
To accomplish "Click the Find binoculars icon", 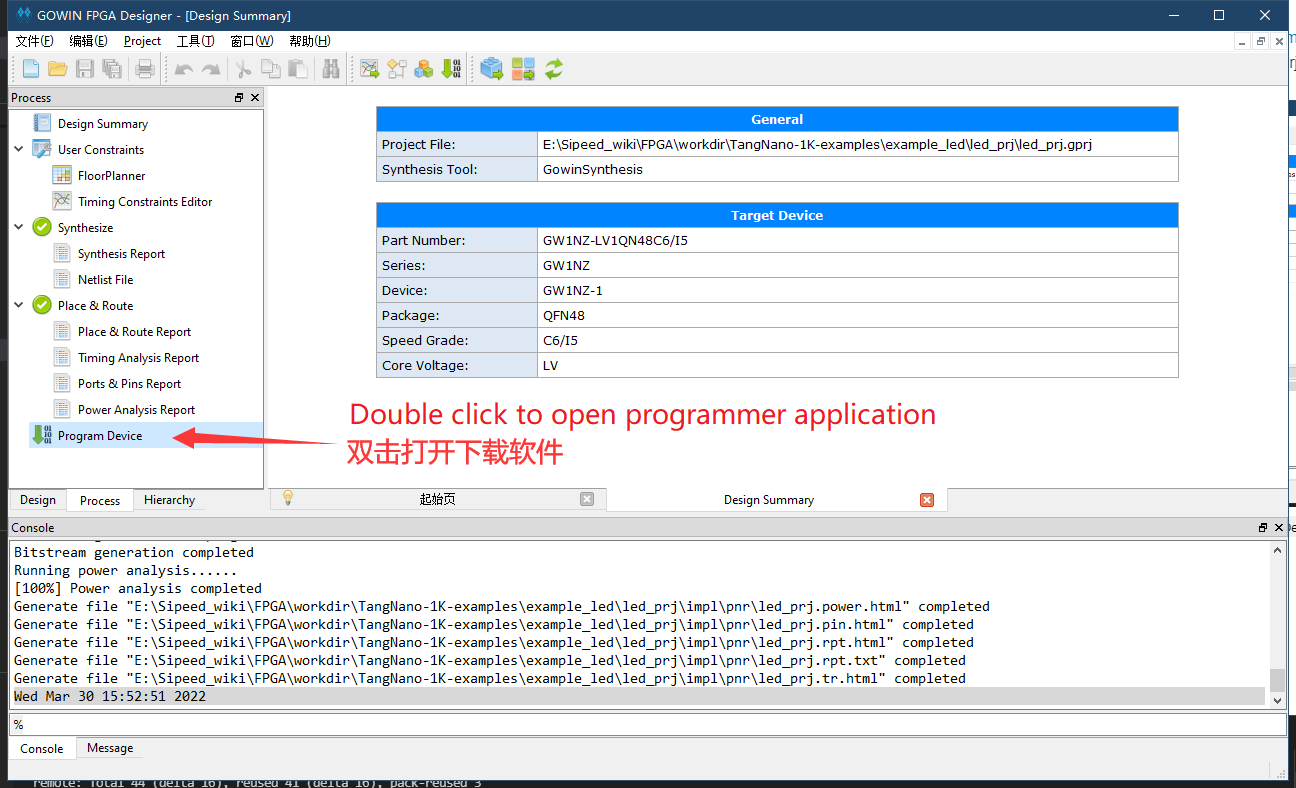I will click(331, 69).
